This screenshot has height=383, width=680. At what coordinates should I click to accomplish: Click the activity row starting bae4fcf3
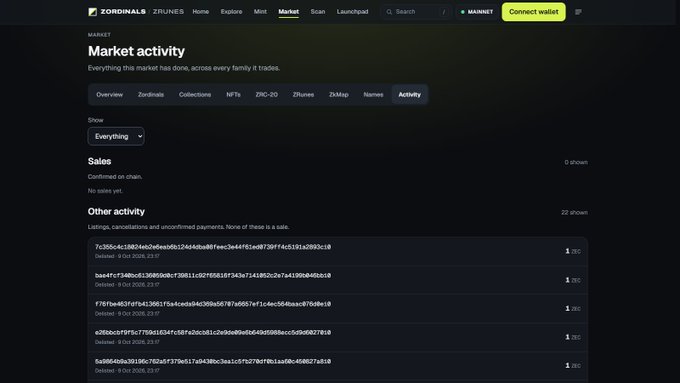[x=338, y=280]
